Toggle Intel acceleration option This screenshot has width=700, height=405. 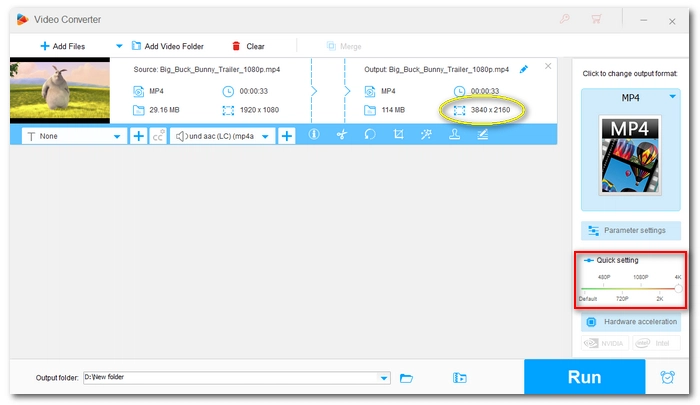(x=656, y=343)
